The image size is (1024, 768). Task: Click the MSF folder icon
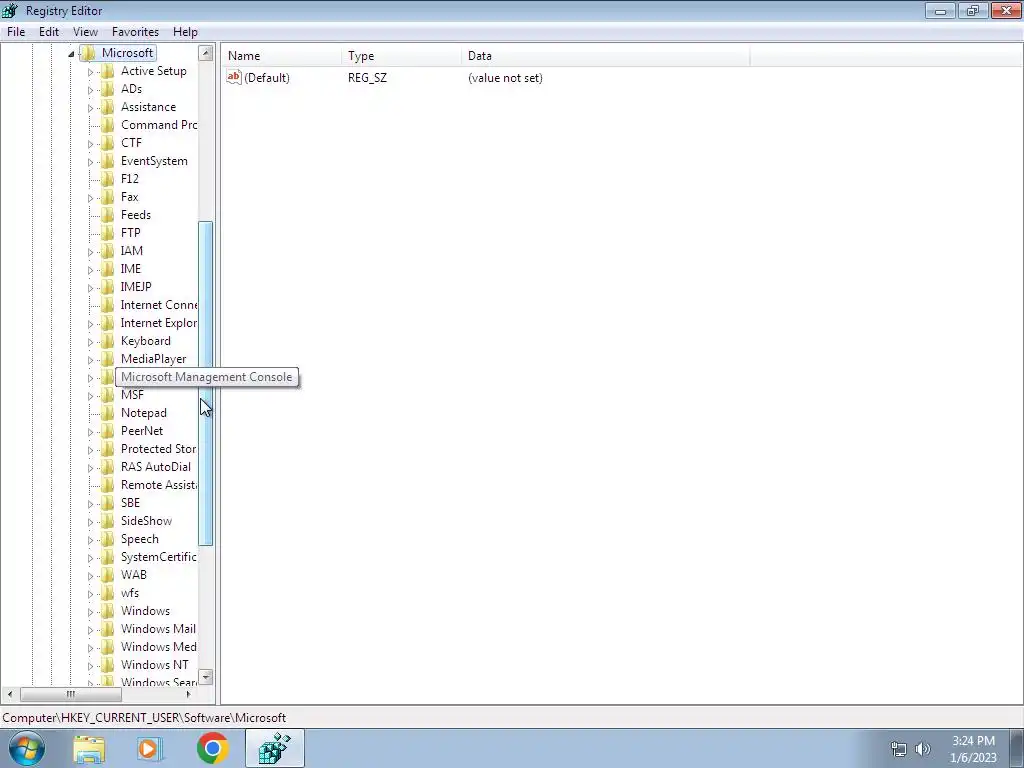108,395
